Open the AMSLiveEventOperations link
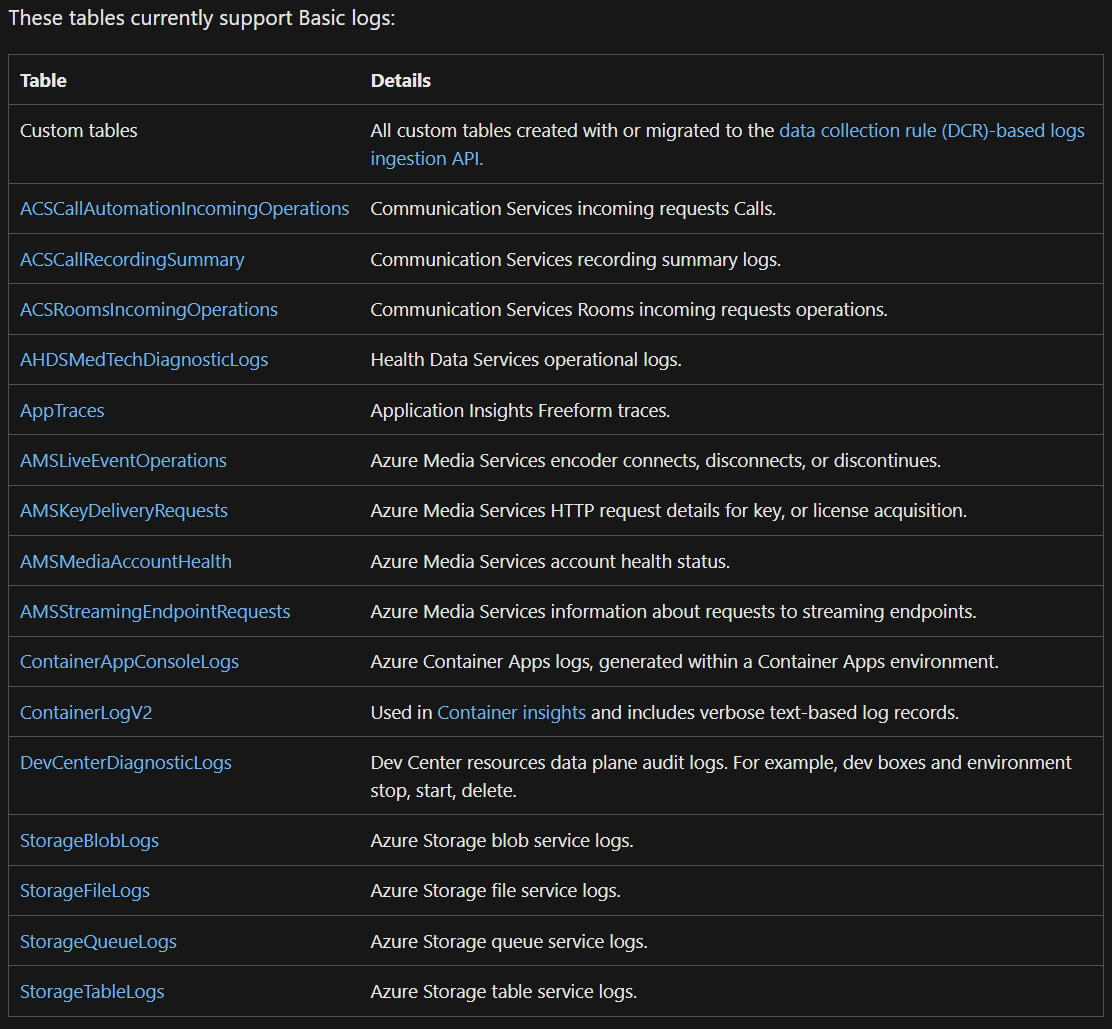 [x=123, y=461]
